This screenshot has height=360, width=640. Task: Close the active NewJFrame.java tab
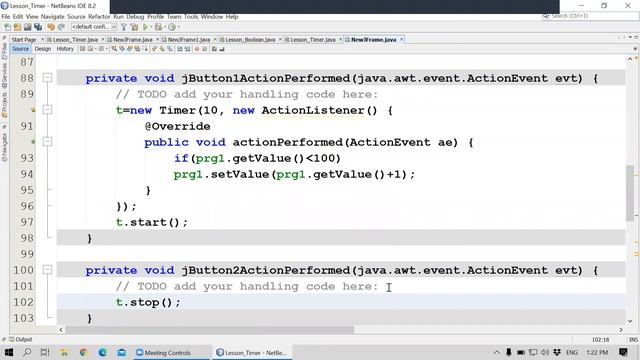(402, 40)
